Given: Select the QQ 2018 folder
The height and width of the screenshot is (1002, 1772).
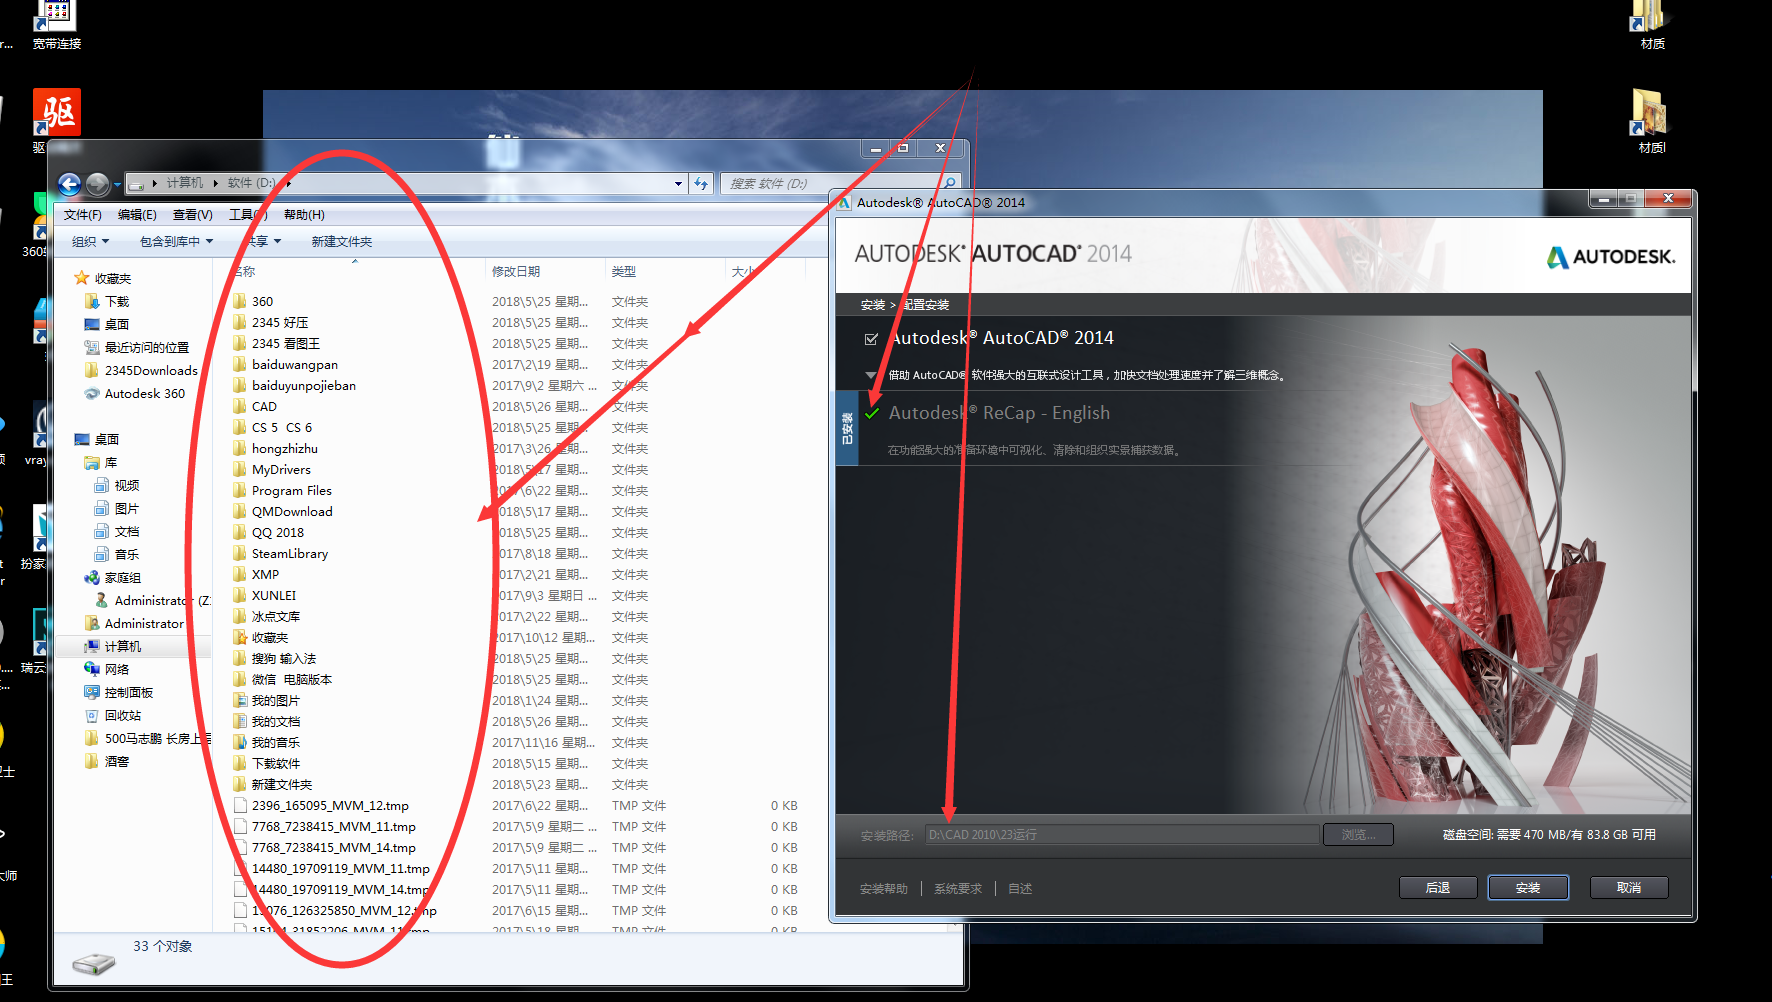Looking at the screenshot, I should (x=277, y=532).
